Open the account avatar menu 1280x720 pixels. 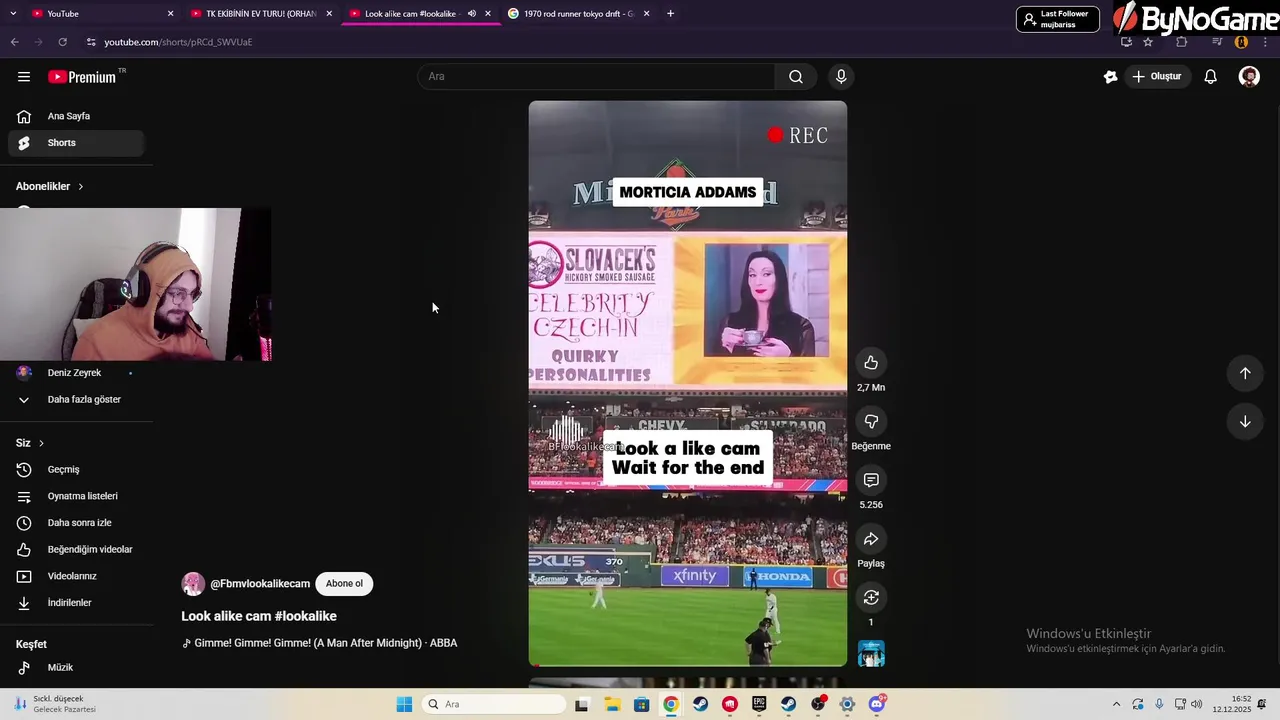(x=1249, y=77)
